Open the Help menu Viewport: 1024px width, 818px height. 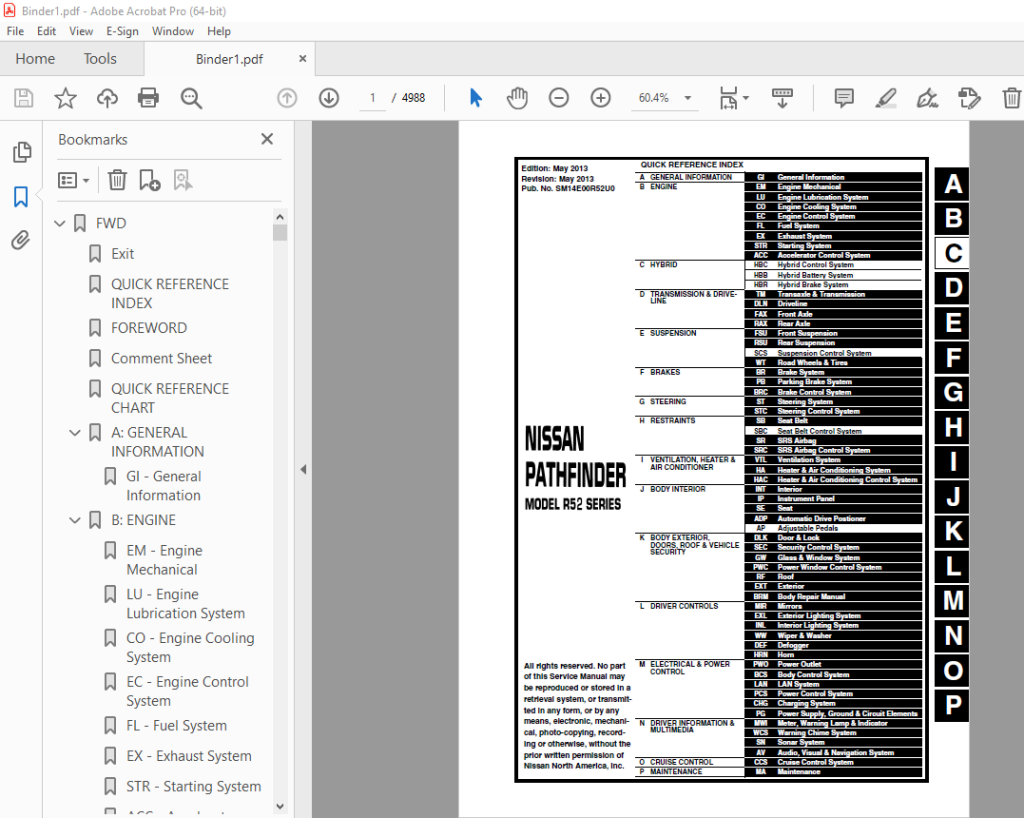[x=219, y=31]
